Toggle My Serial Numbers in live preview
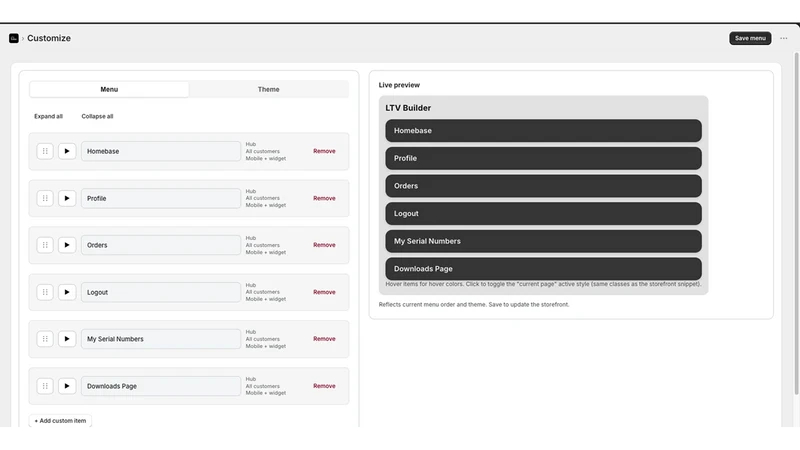800x450 pixels. (x=543, y=241)
